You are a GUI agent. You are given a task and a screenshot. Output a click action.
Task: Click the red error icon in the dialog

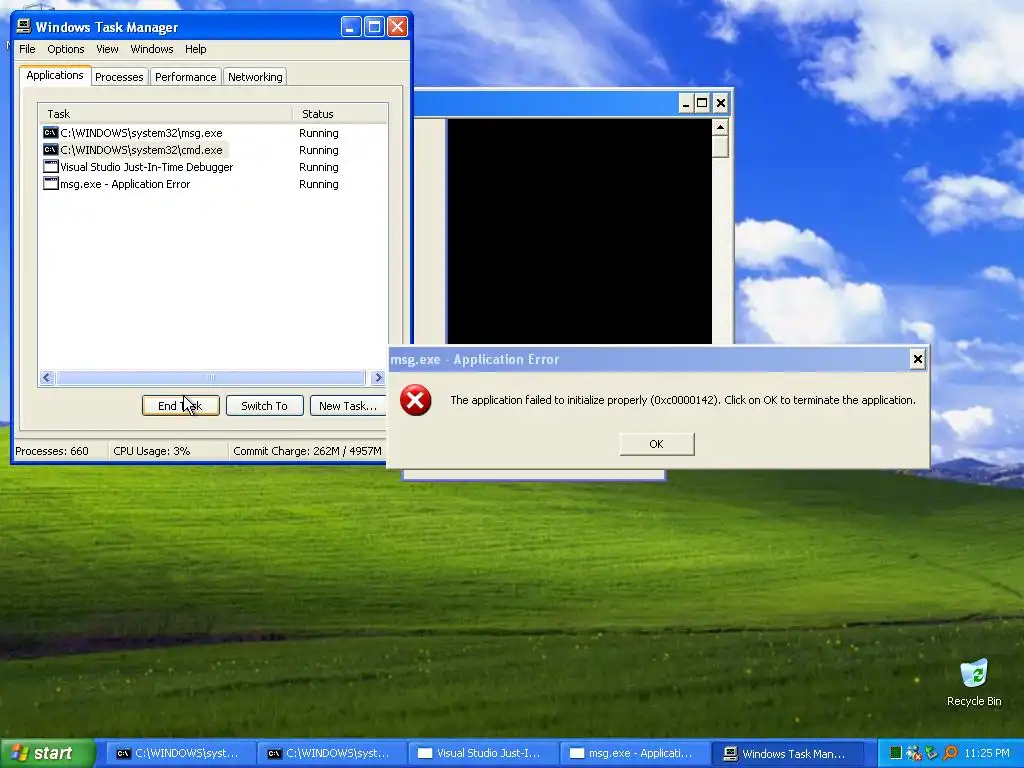click(x=415, y=400)
